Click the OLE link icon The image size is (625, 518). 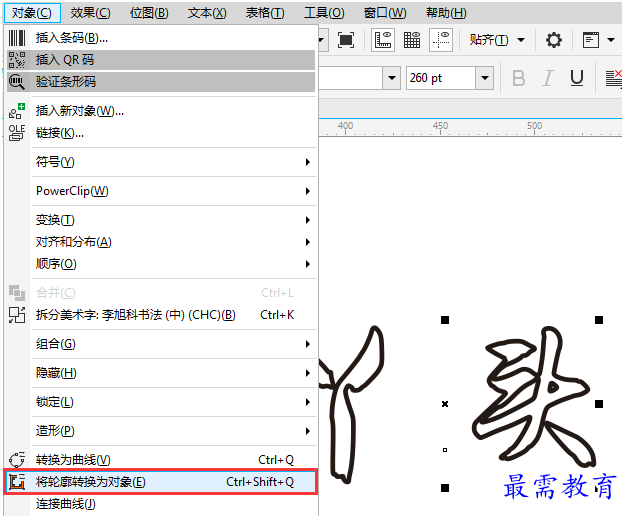(x=17, y=133)
